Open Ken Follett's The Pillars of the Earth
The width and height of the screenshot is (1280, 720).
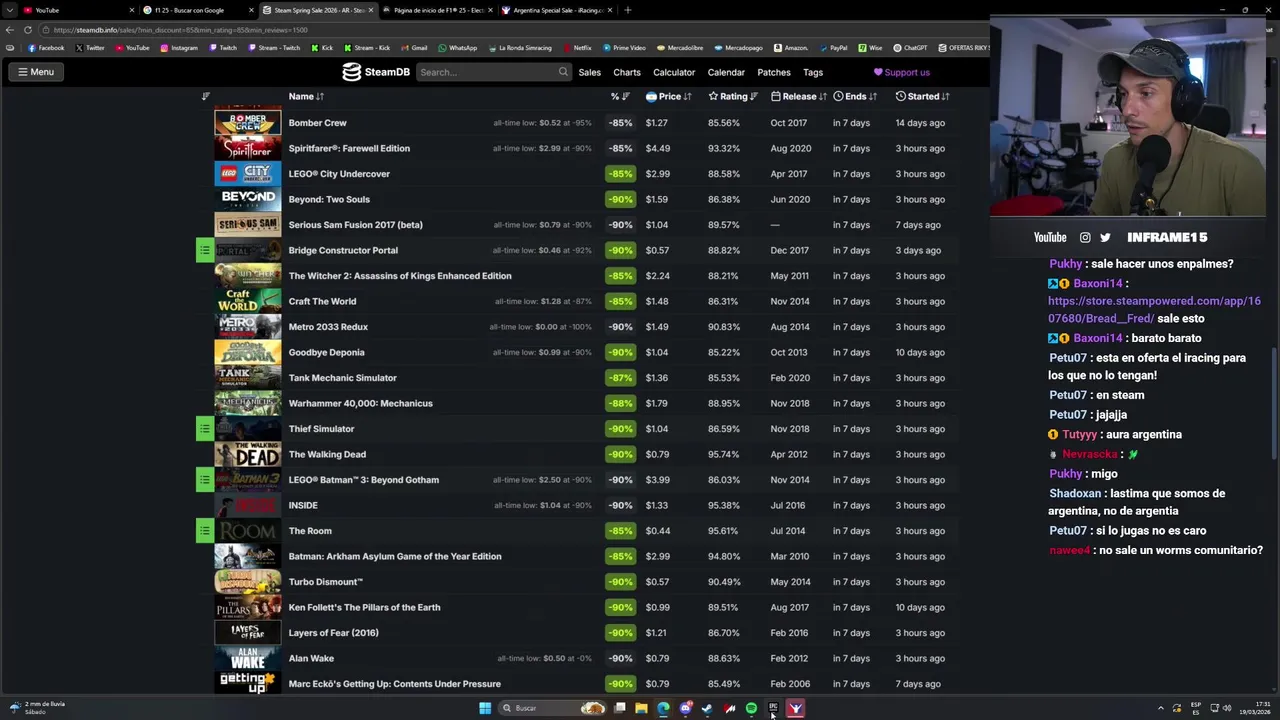click(364, 607)
